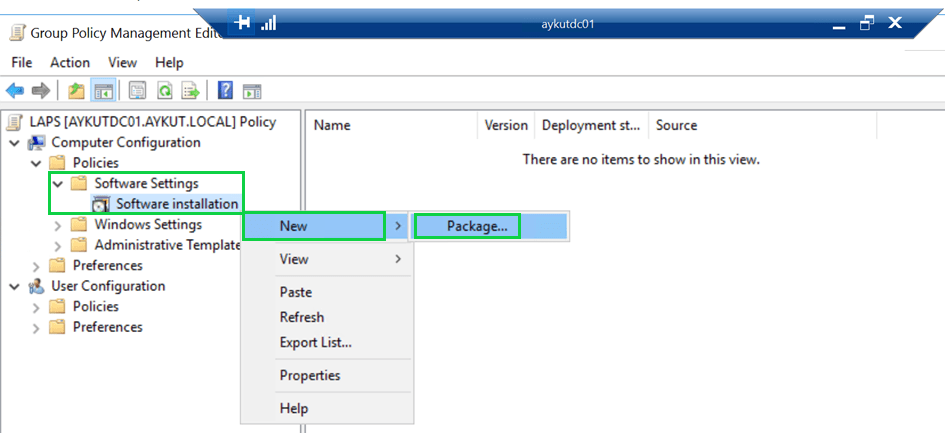Click Export List... in context menu
Screen dimensions: 945x433
(315, 342)
